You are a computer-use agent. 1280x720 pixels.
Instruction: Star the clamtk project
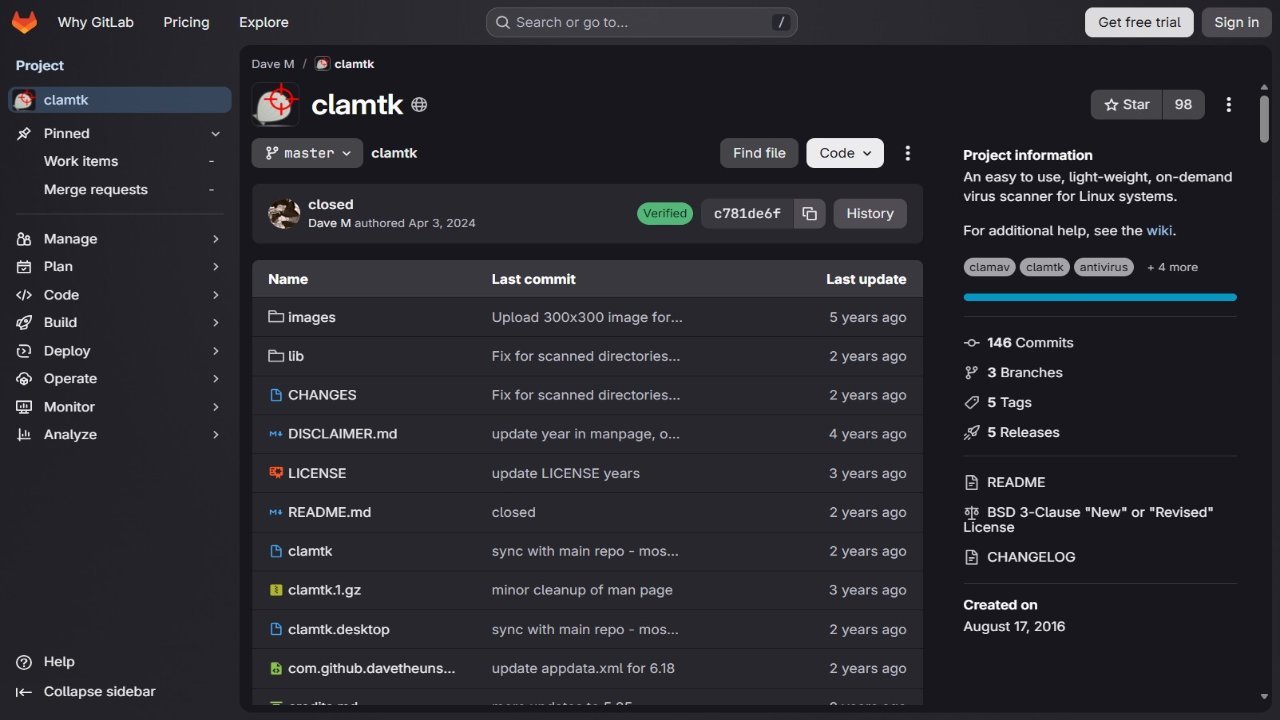pos(1126,105)
